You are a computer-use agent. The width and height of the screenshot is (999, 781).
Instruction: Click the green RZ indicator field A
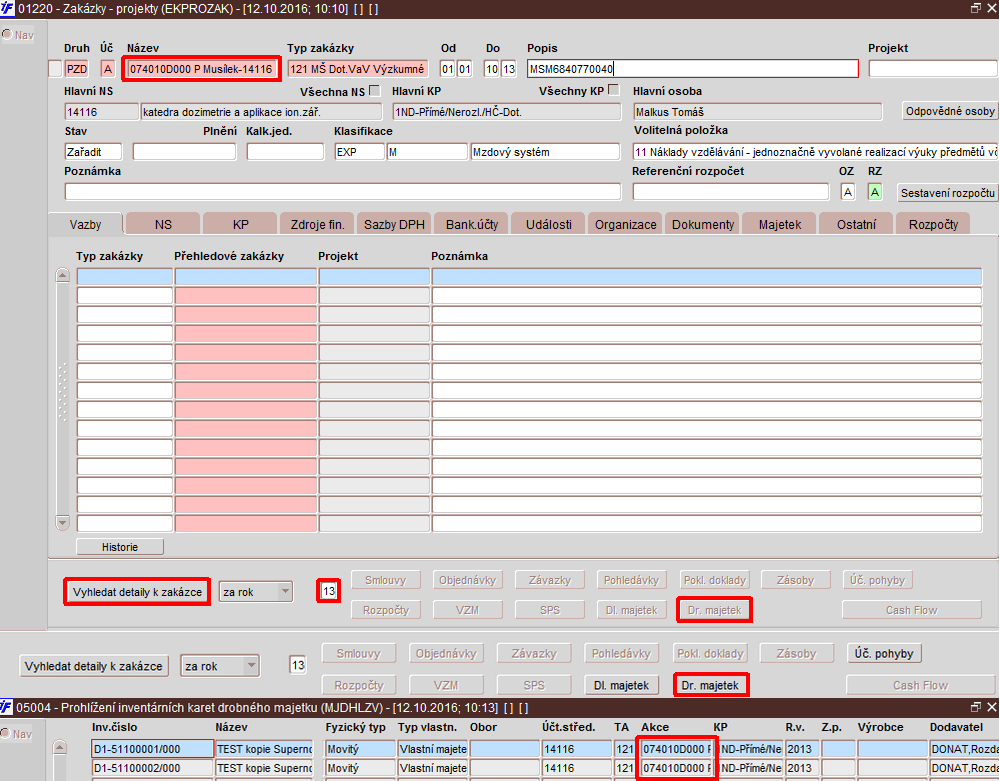click(875, 192)
